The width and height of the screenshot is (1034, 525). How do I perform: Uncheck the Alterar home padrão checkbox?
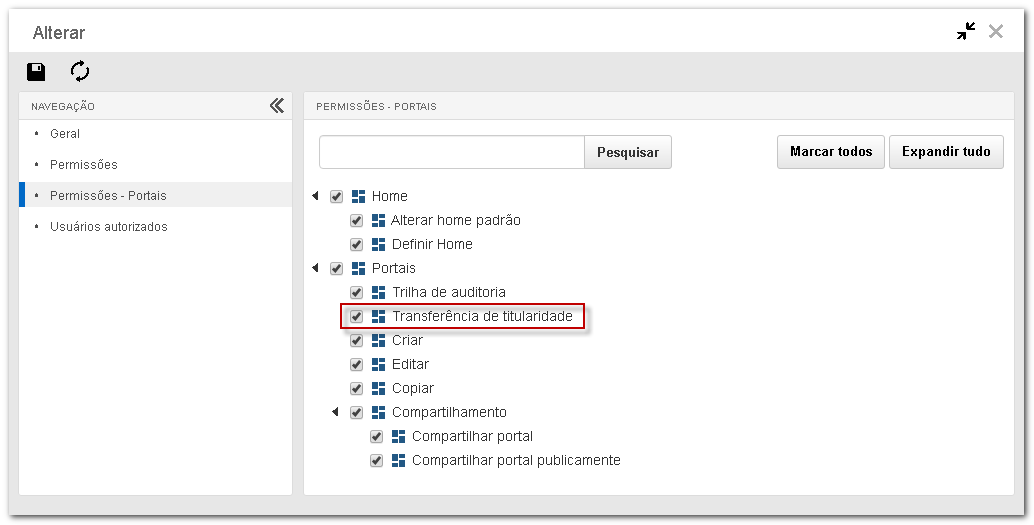click(356, 220)
